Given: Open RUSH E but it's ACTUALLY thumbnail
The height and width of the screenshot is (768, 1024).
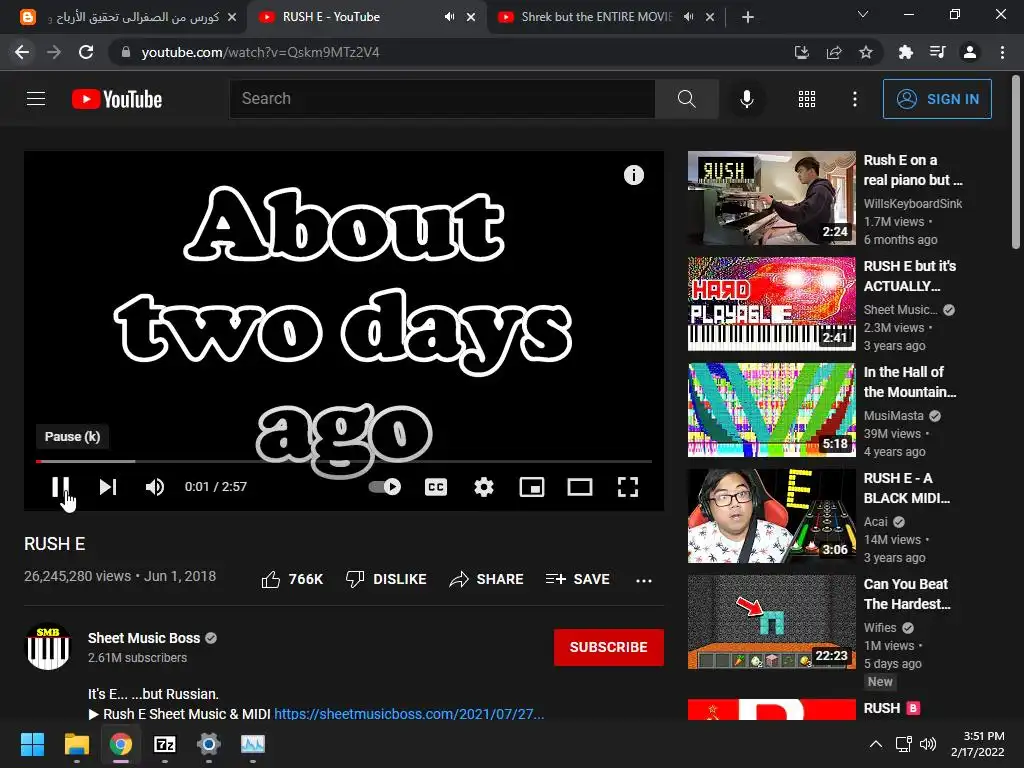Looking at the screenshot, I should click(x=771, y=304).
